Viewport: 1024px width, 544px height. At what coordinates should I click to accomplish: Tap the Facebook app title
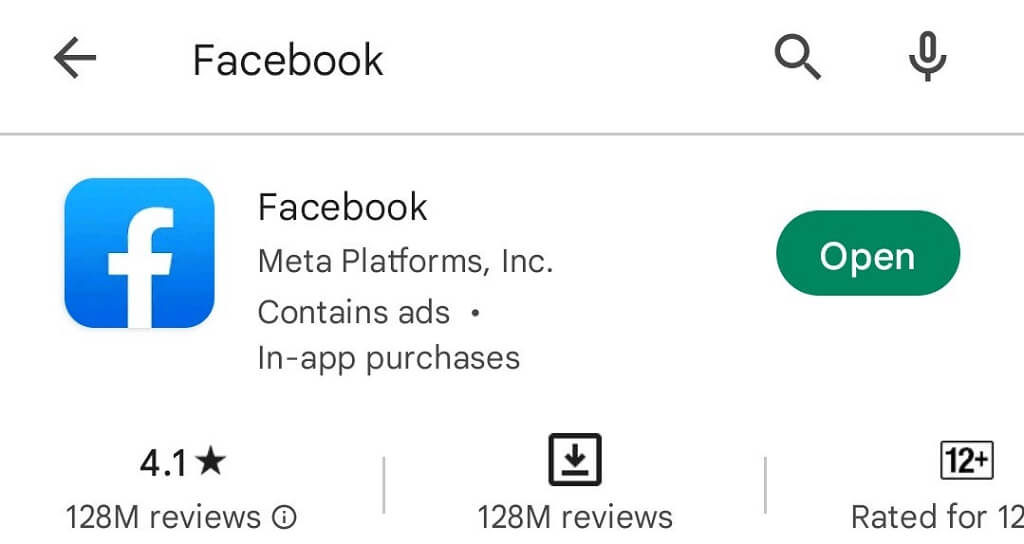(343, 207)
